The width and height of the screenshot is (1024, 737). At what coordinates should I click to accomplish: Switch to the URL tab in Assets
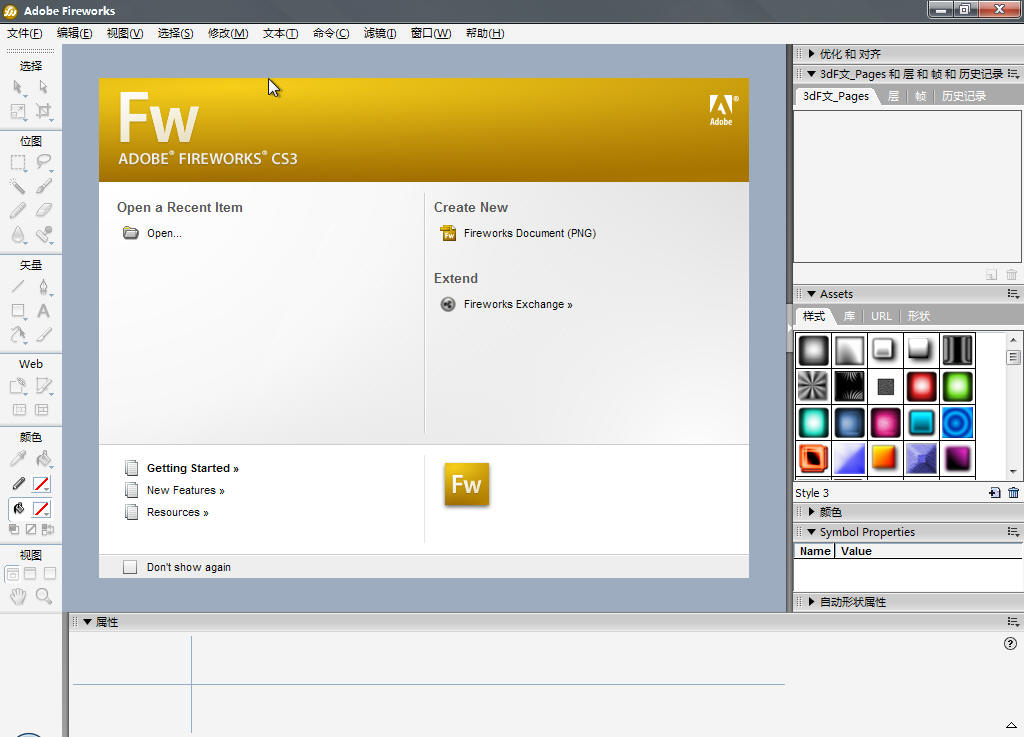881,316
